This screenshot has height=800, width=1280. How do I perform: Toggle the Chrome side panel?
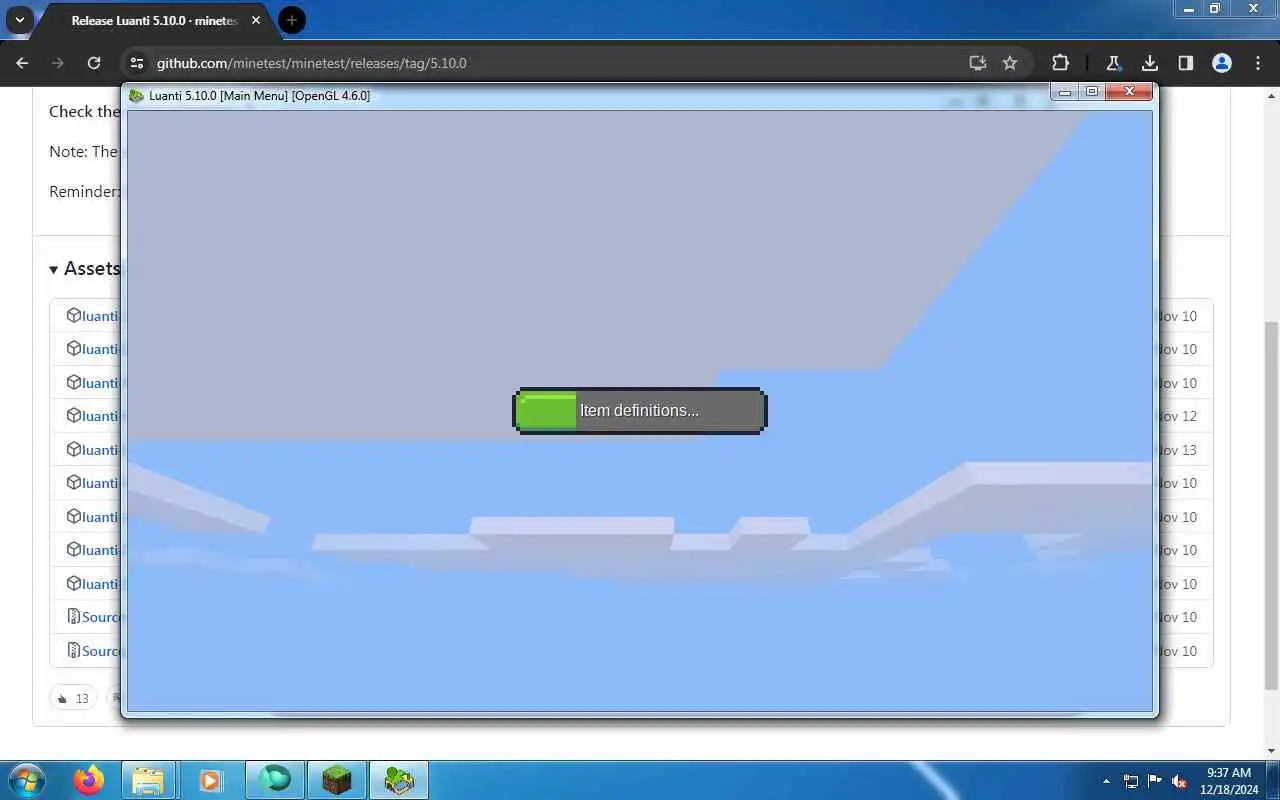coord(1186,63)
